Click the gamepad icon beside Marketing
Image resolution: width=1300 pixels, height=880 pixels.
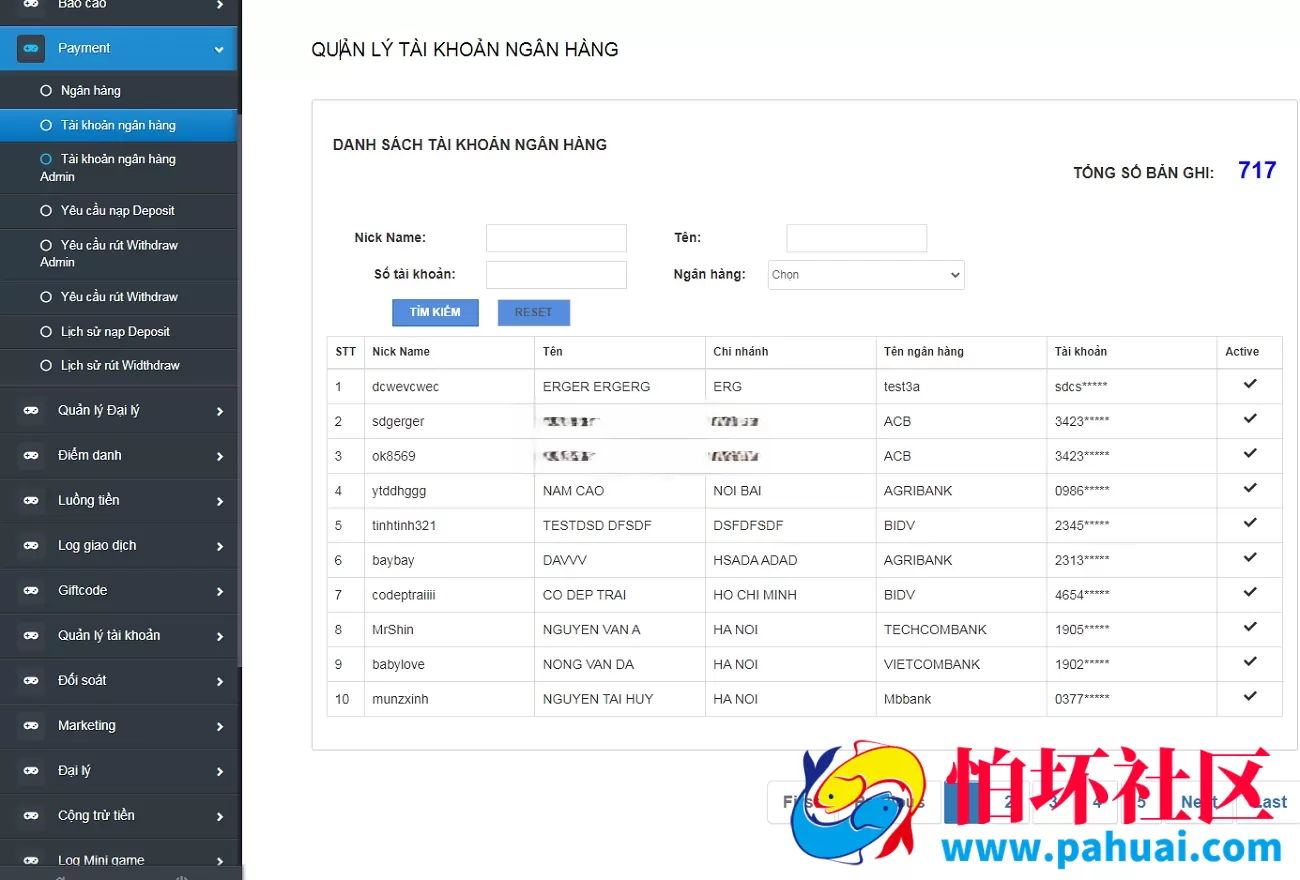(31, 726)
